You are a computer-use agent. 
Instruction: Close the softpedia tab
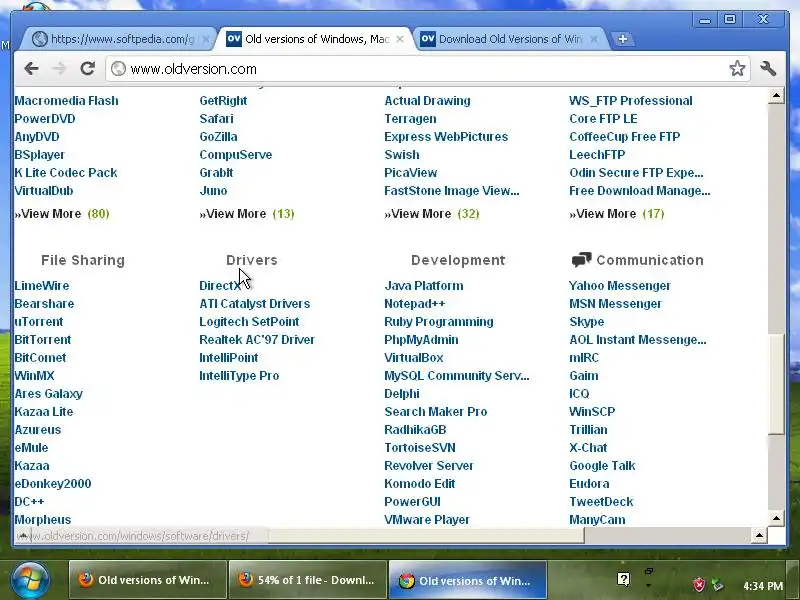click(206, 39)
